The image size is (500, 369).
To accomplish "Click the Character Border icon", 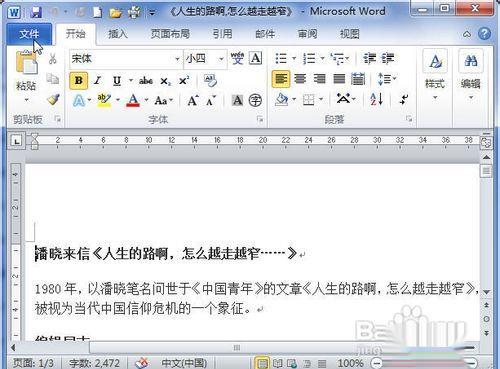I will pos(256,58).
